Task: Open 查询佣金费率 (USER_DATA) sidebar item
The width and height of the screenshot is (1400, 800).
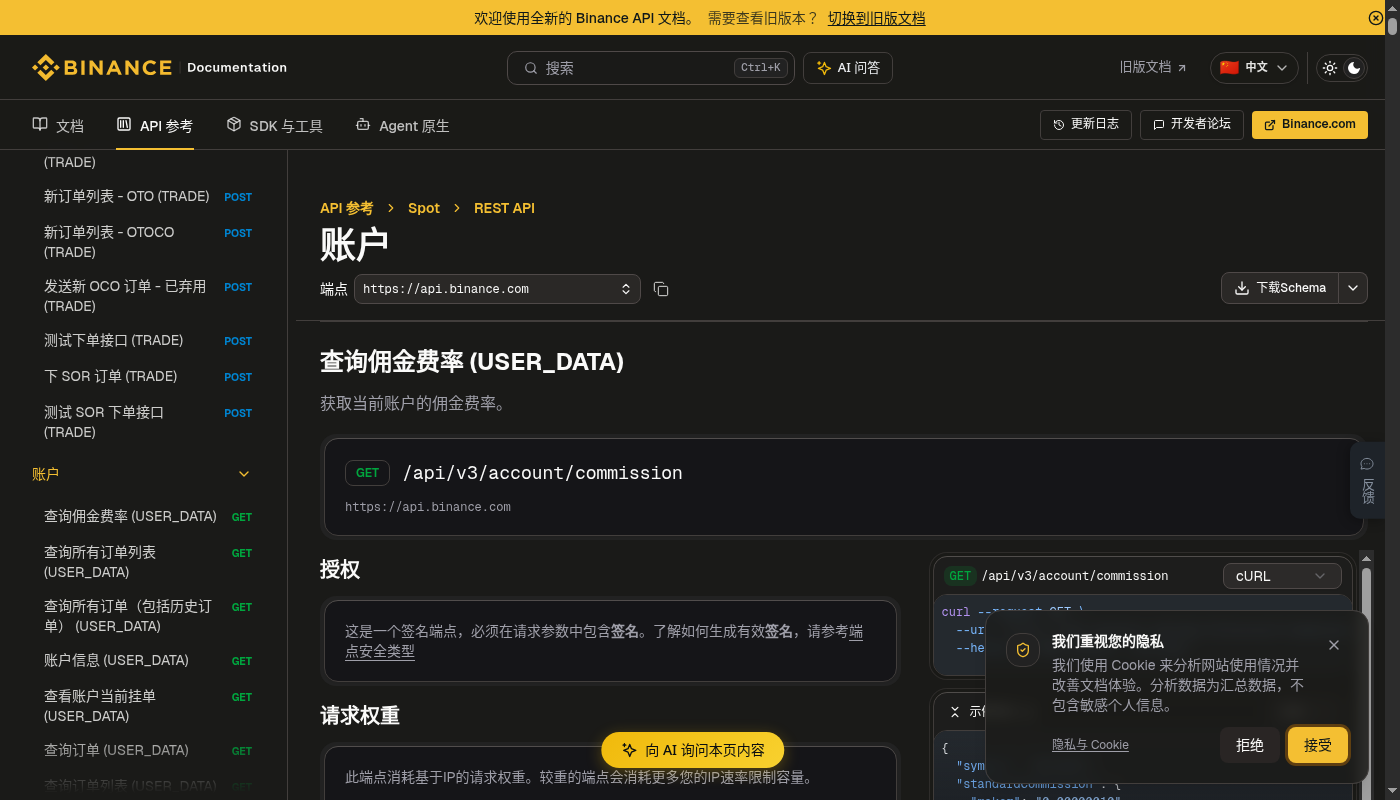Action: click(148, 517)
